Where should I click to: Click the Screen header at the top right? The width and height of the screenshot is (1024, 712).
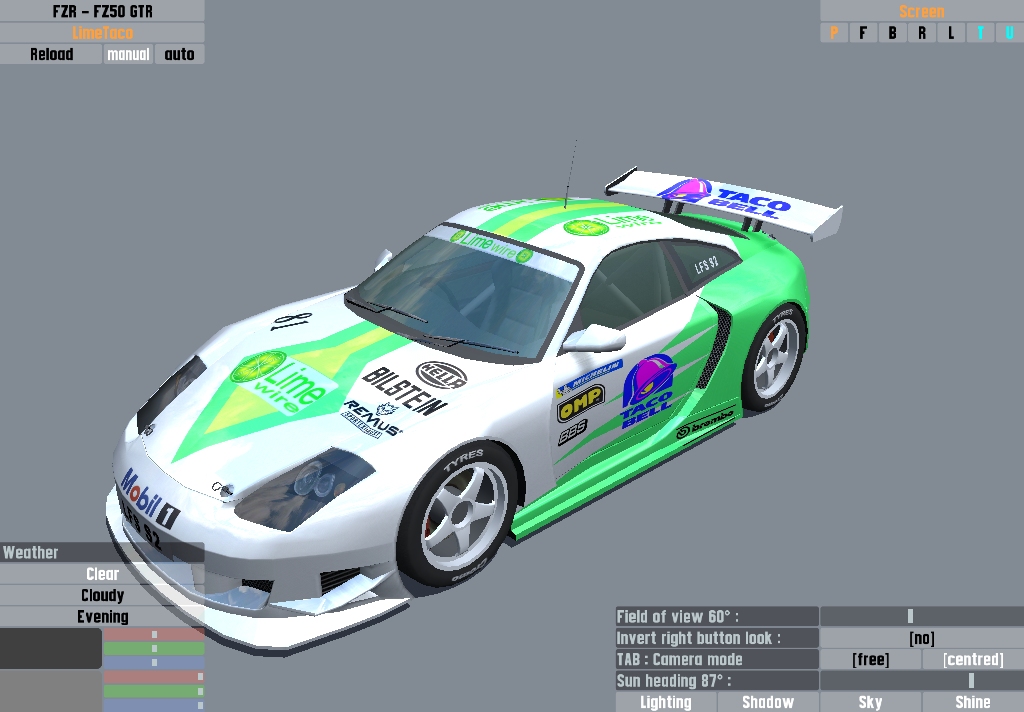pos(921,11)
